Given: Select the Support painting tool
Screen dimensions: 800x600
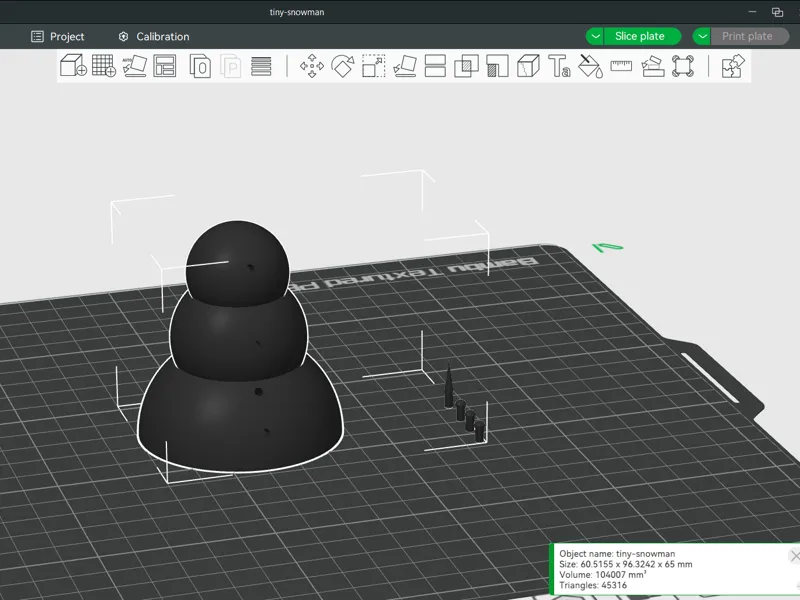Looking at the screenshot, I should coord(497,66).
